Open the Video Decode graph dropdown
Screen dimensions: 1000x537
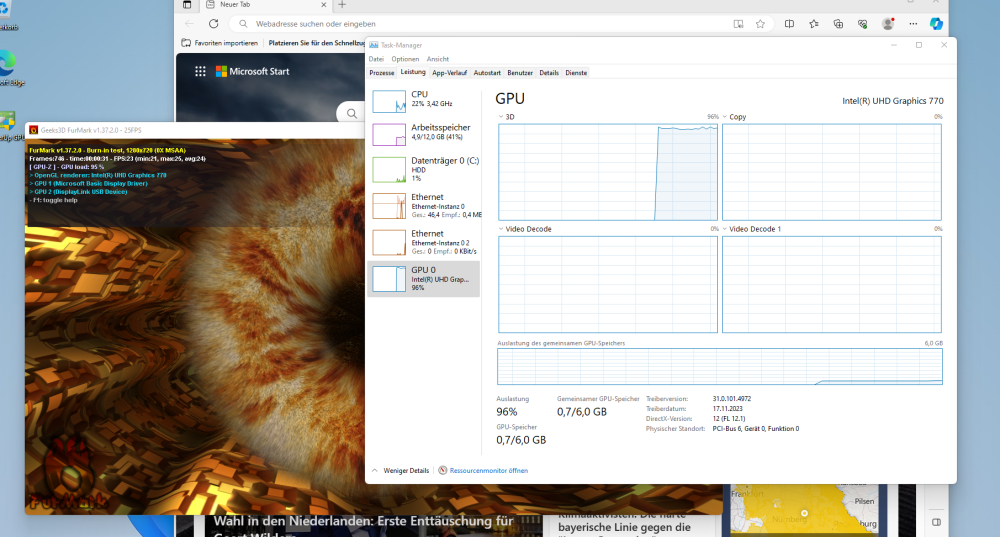click(x=501, y=229)
